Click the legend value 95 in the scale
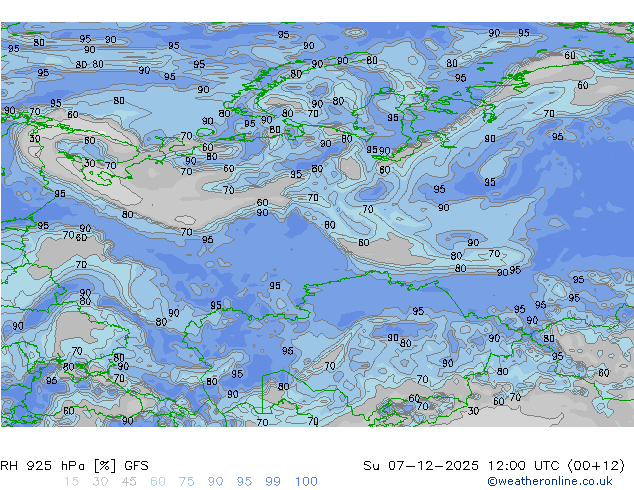This screenshot has height=490, width=634. (x=244, y=482)
